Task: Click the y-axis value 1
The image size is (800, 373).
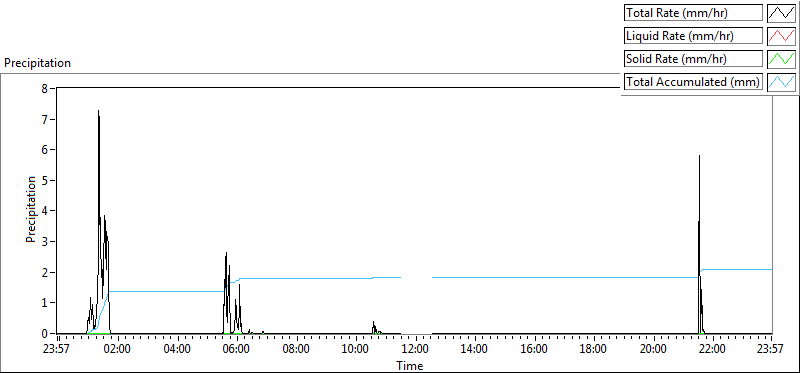Action: tap(44, 303)
